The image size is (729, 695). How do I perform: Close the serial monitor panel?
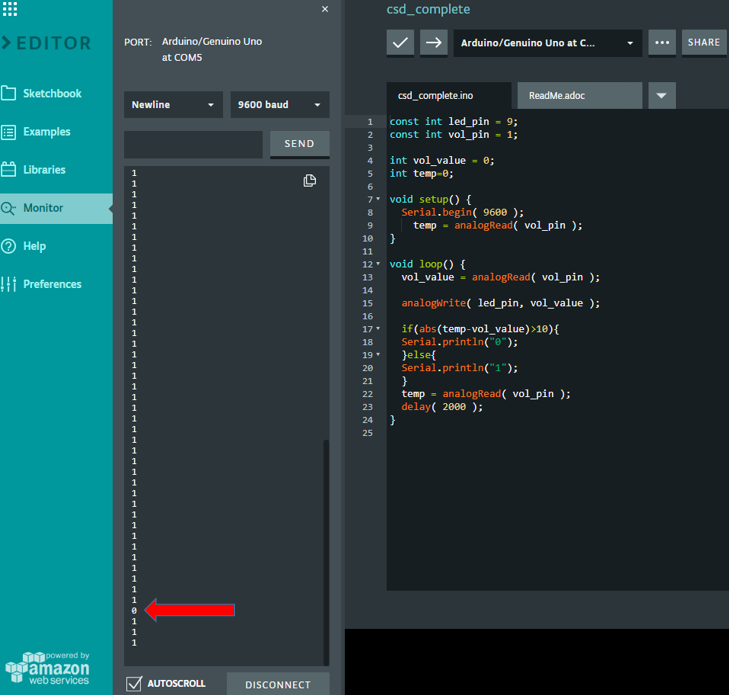(325, 9)
